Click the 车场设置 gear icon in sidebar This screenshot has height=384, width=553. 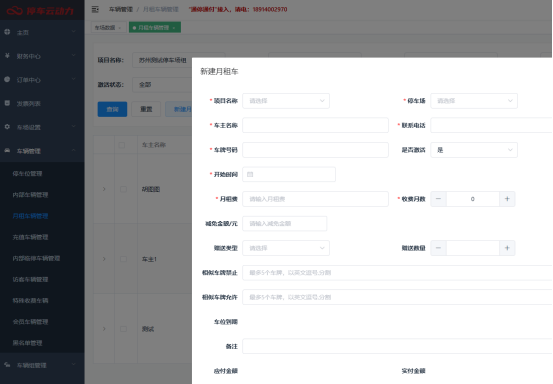click(7, 127)
